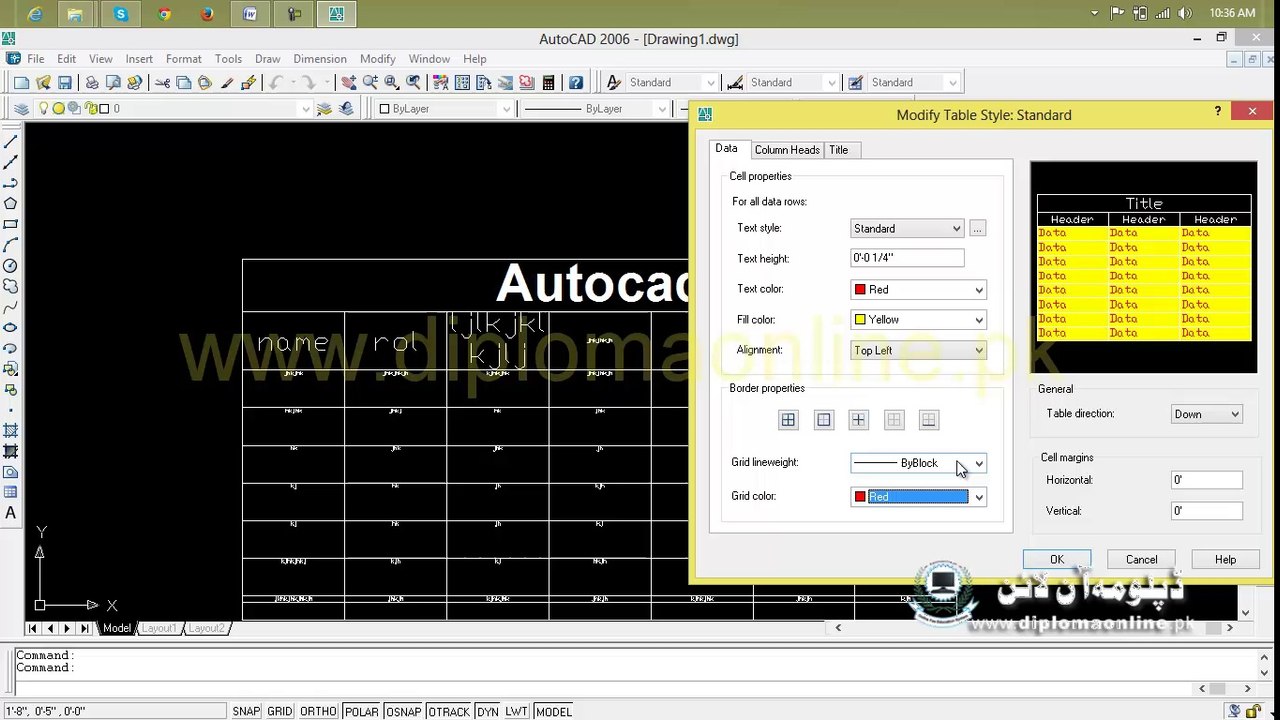
Task: Select the Line draw tool
Action: [11, 142]
